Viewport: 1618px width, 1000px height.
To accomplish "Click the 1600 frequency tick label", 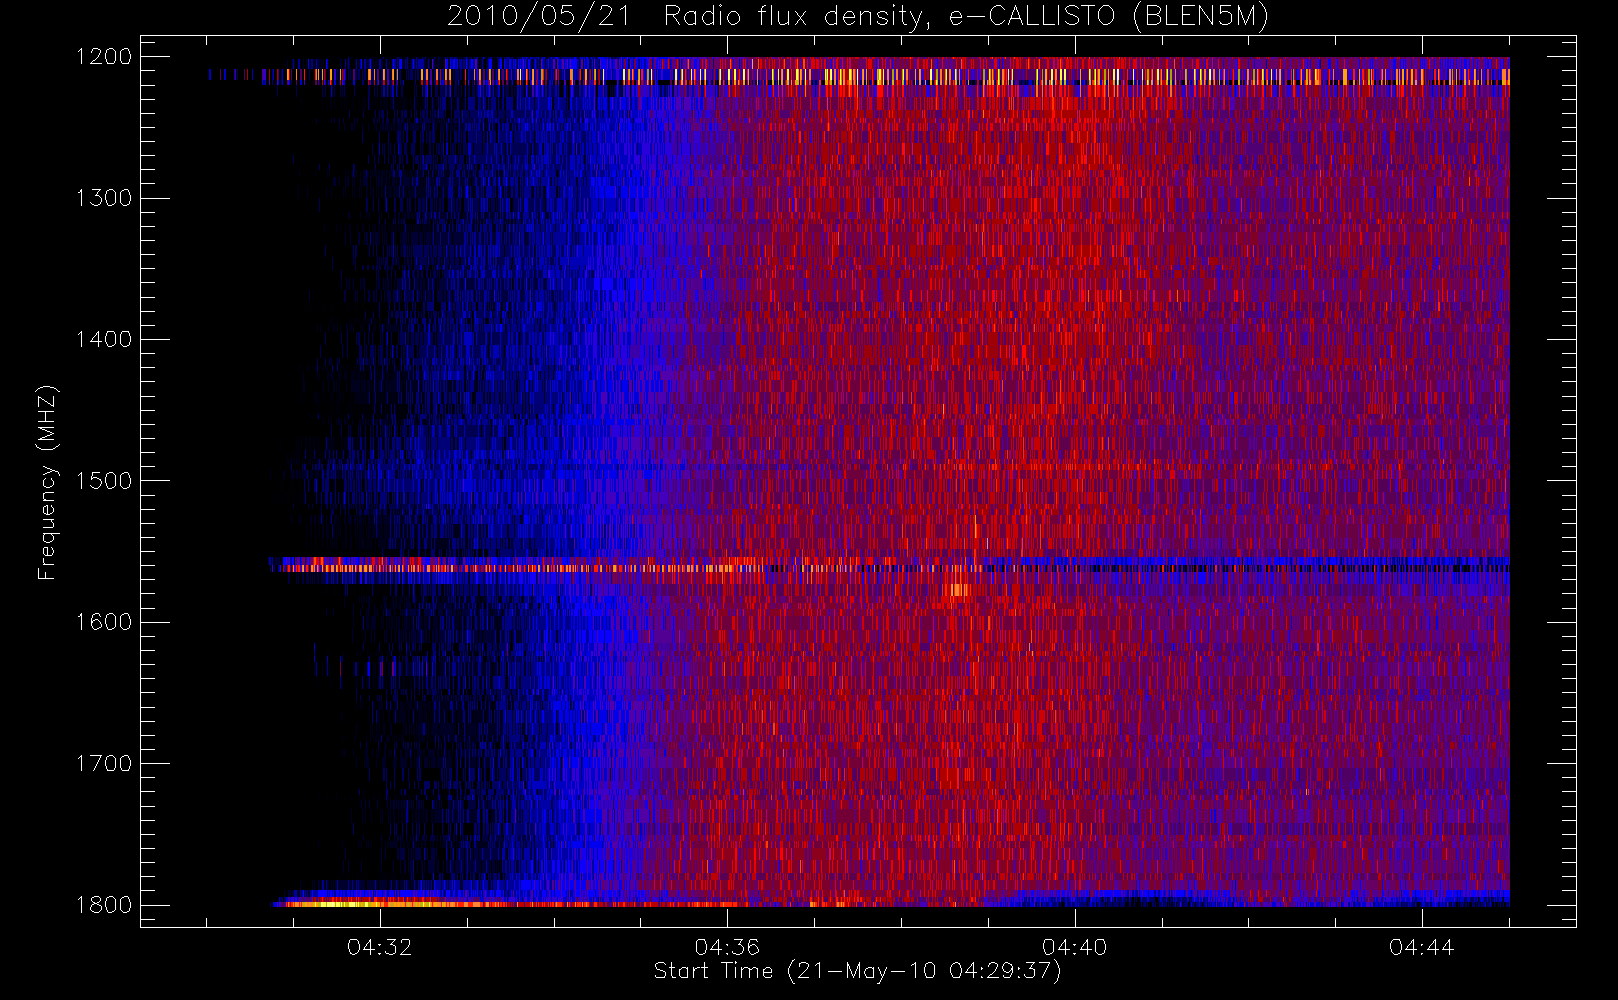I will pos(104,622).
